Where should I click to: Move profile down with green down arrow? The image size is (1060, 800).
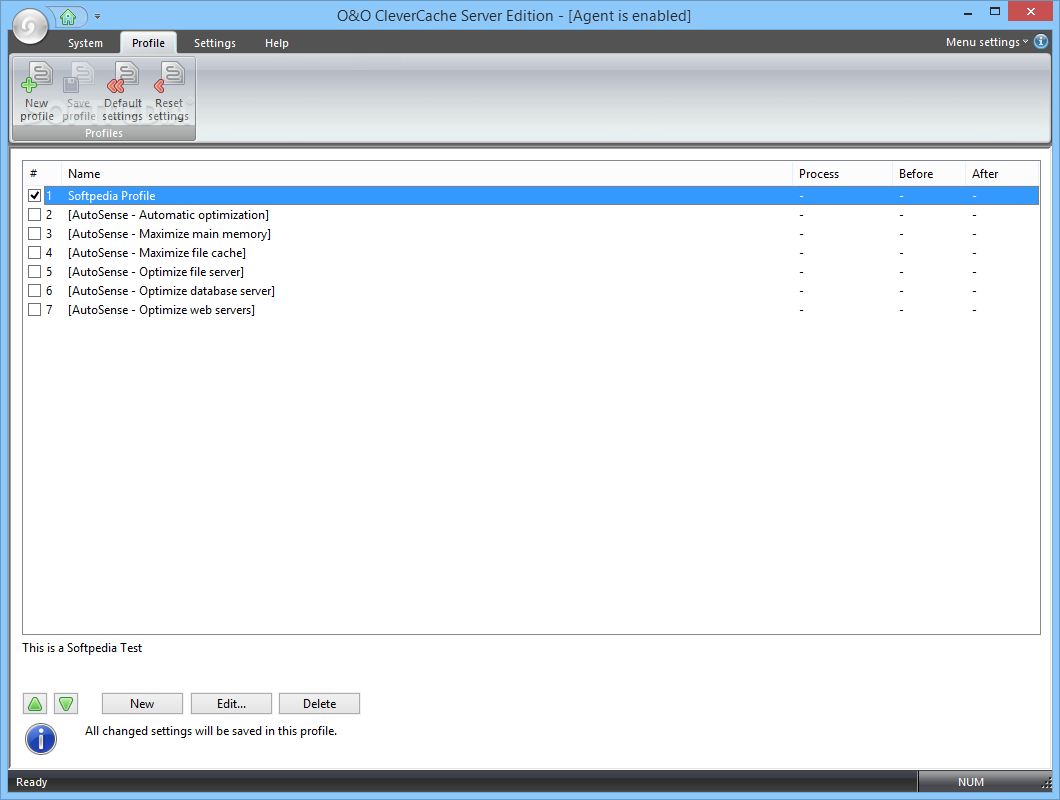click(66, 704)
